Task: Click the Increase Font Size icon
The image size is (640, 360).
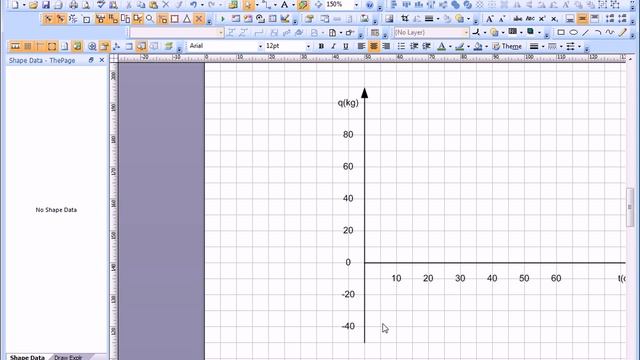Action: pyautogui.click(x=489, y=19)
